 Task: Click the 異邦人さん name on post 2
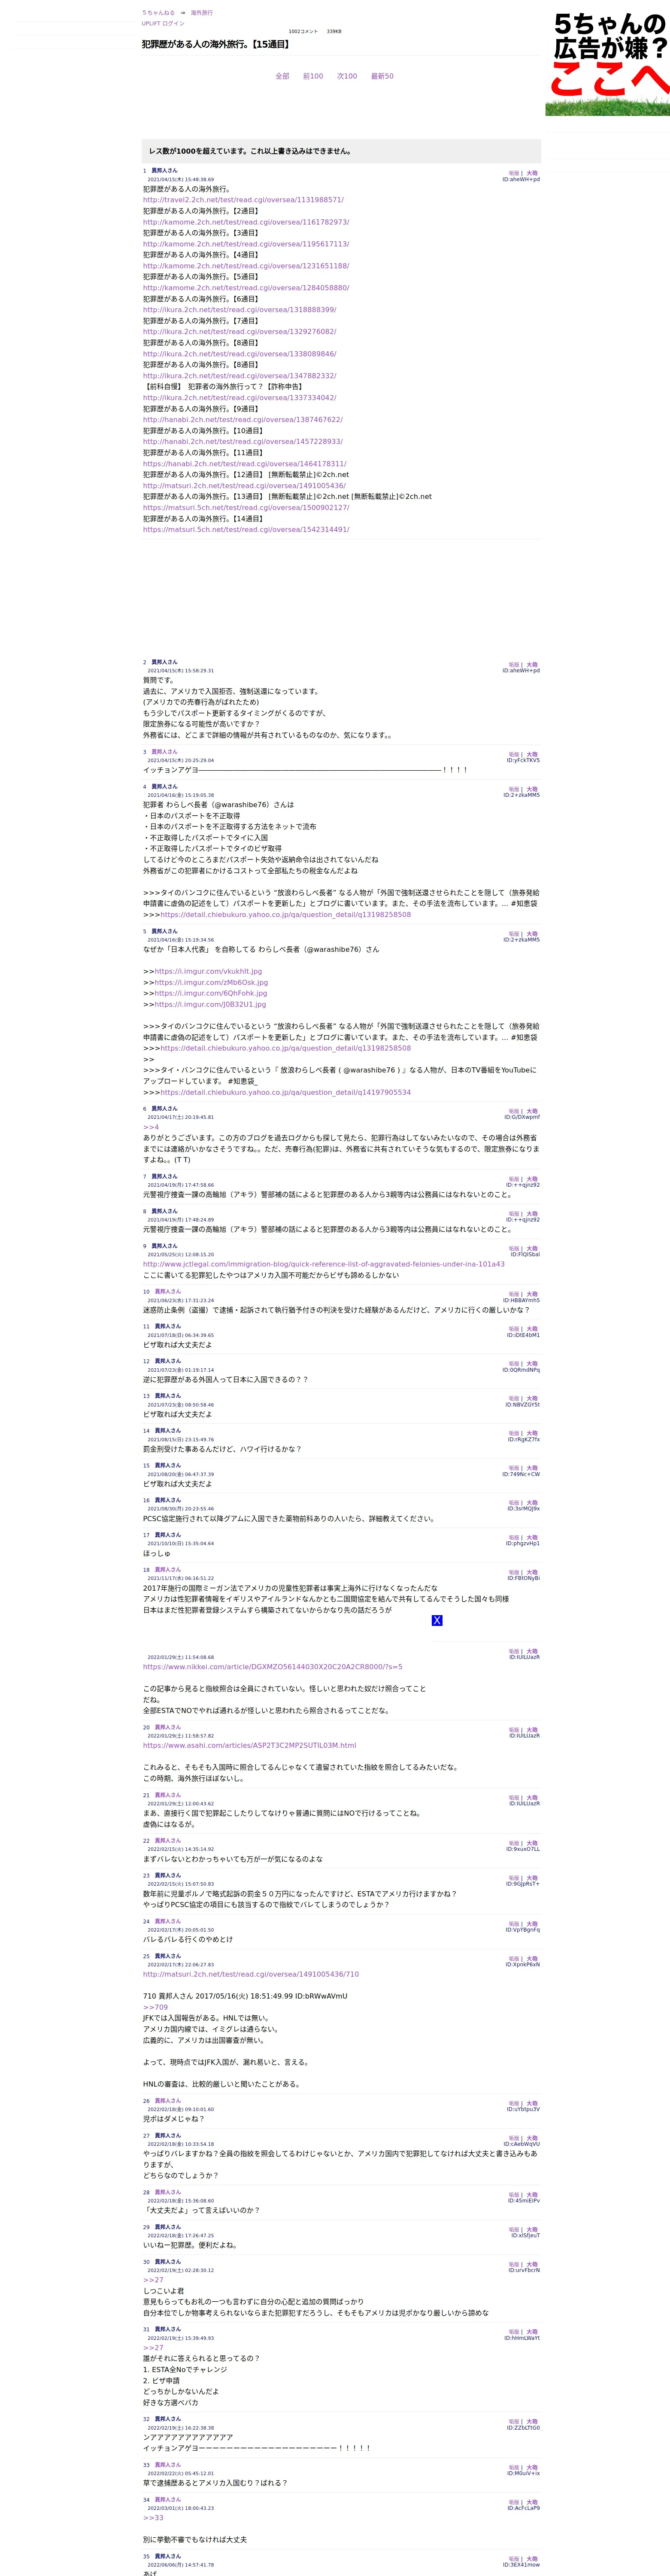click(164, 662)
